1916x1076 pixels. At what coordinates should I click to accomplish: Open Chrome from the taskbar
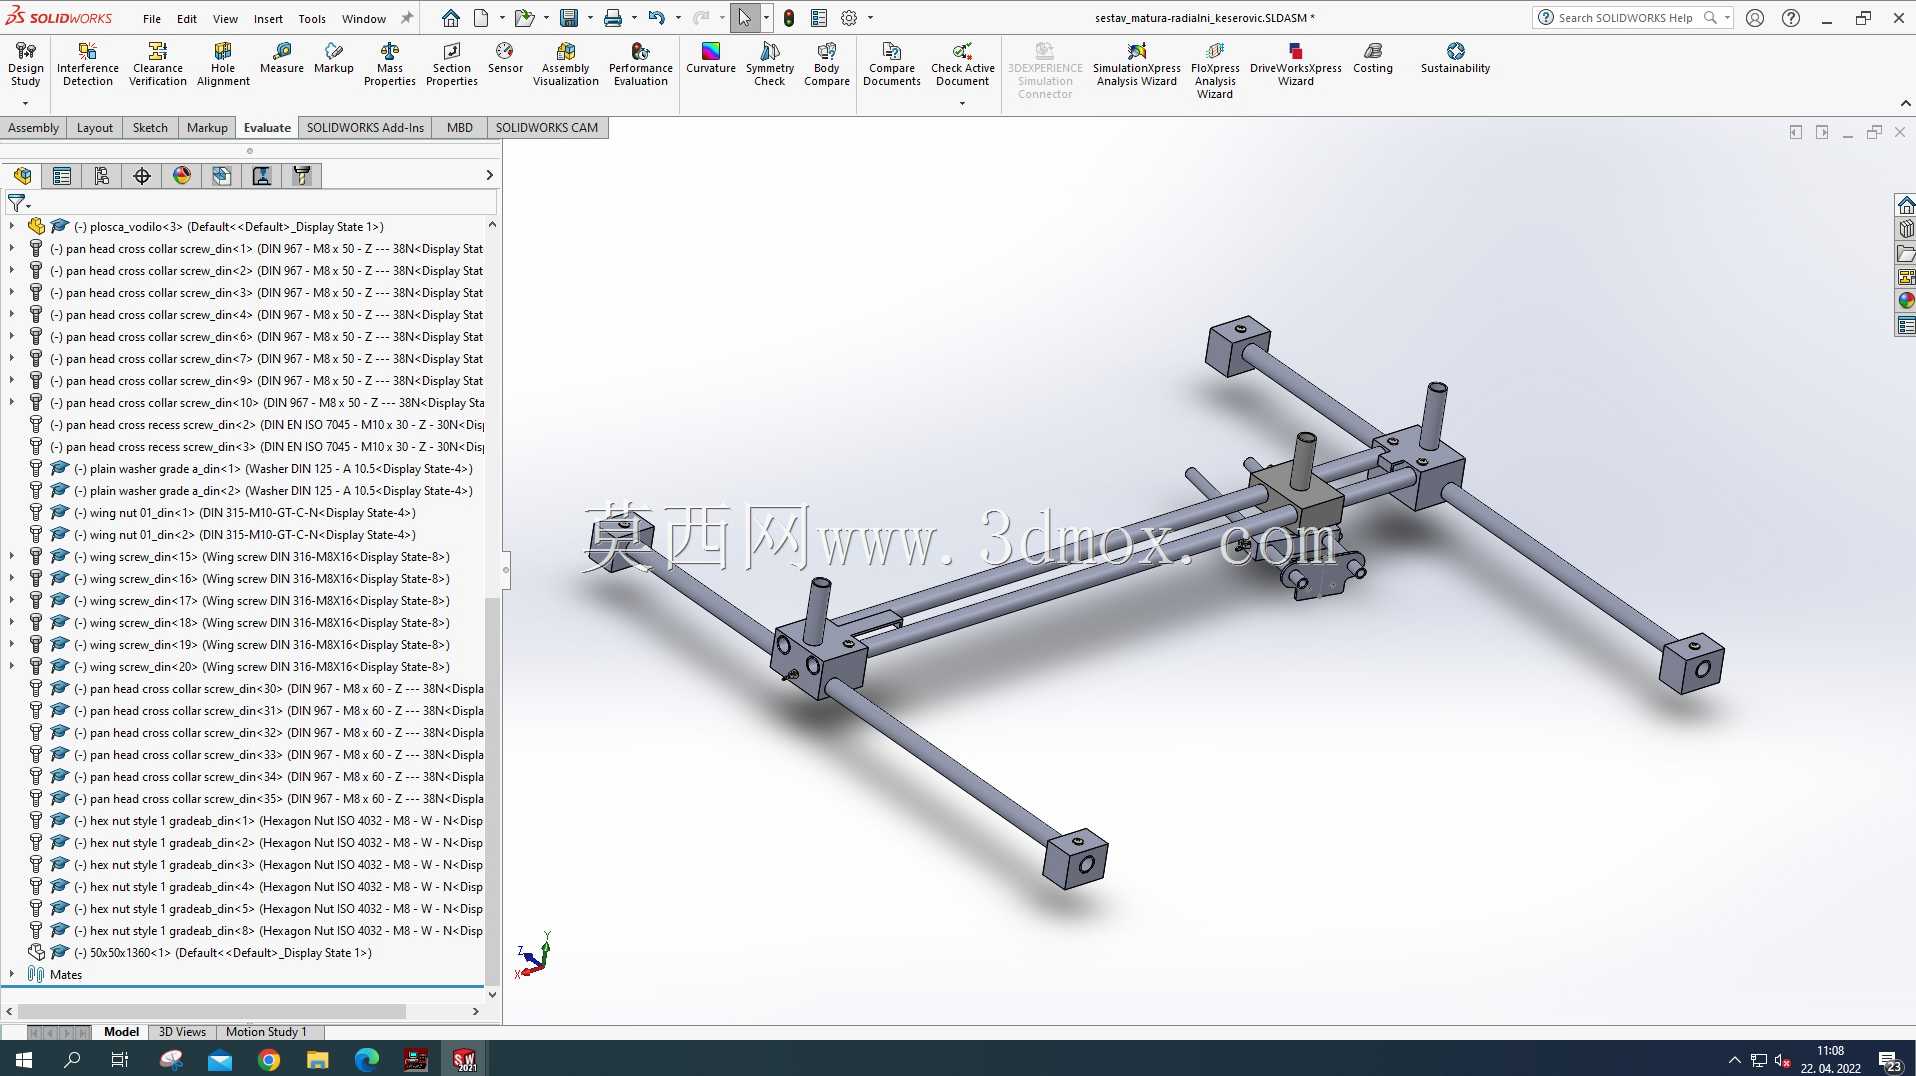click(x=268, y=1059)
